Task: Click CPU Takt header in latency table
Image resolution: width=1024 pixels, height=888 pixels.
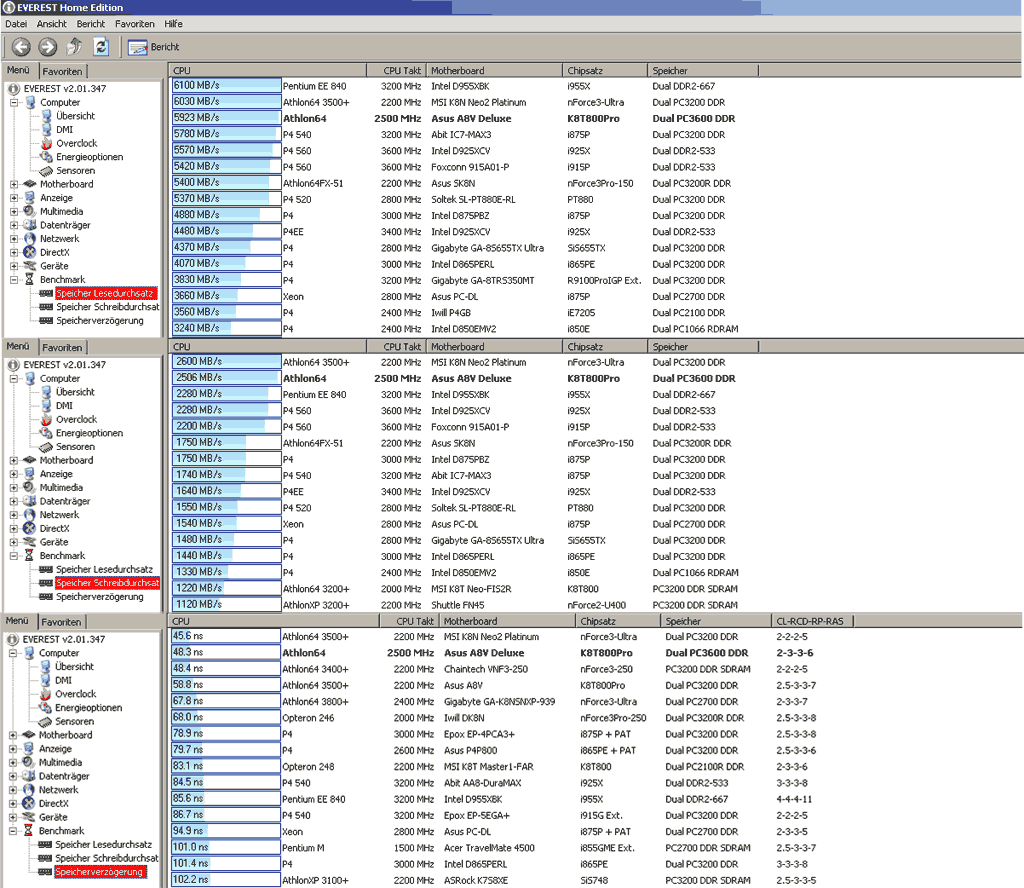Action: pos(408,622)
